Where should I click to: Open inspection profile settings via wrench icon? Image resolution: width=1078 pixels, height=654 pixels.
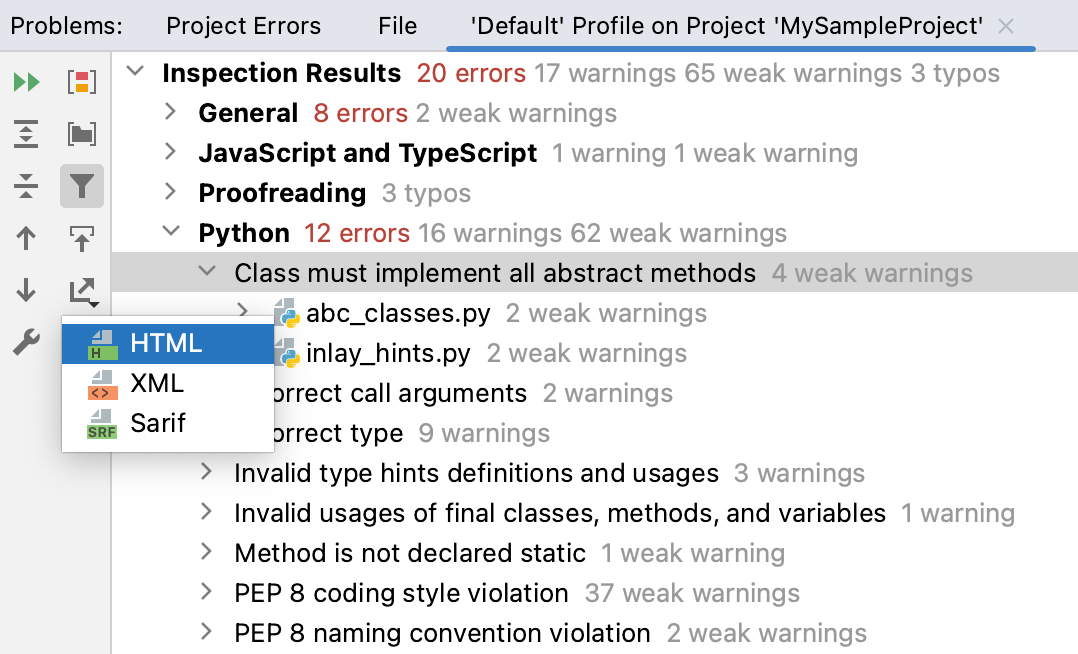point(27,342)
